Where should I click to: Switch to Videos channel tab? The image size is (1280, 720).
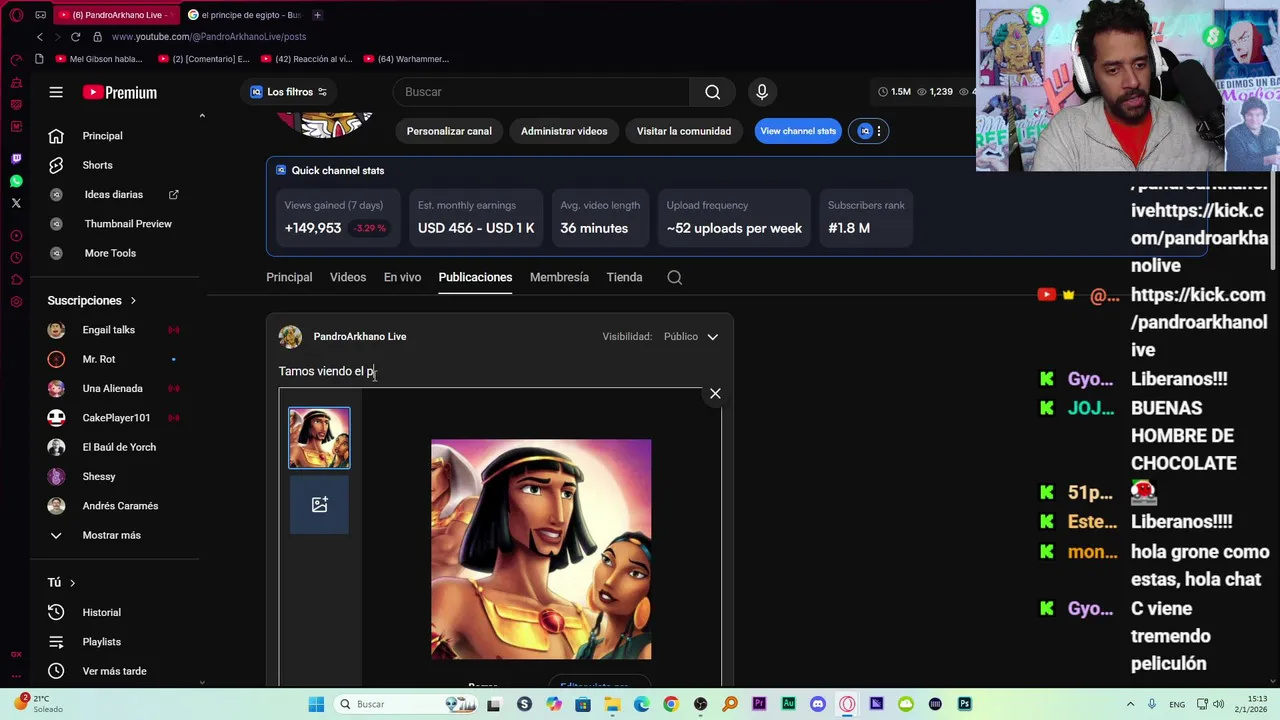click(x=348, y=277)
